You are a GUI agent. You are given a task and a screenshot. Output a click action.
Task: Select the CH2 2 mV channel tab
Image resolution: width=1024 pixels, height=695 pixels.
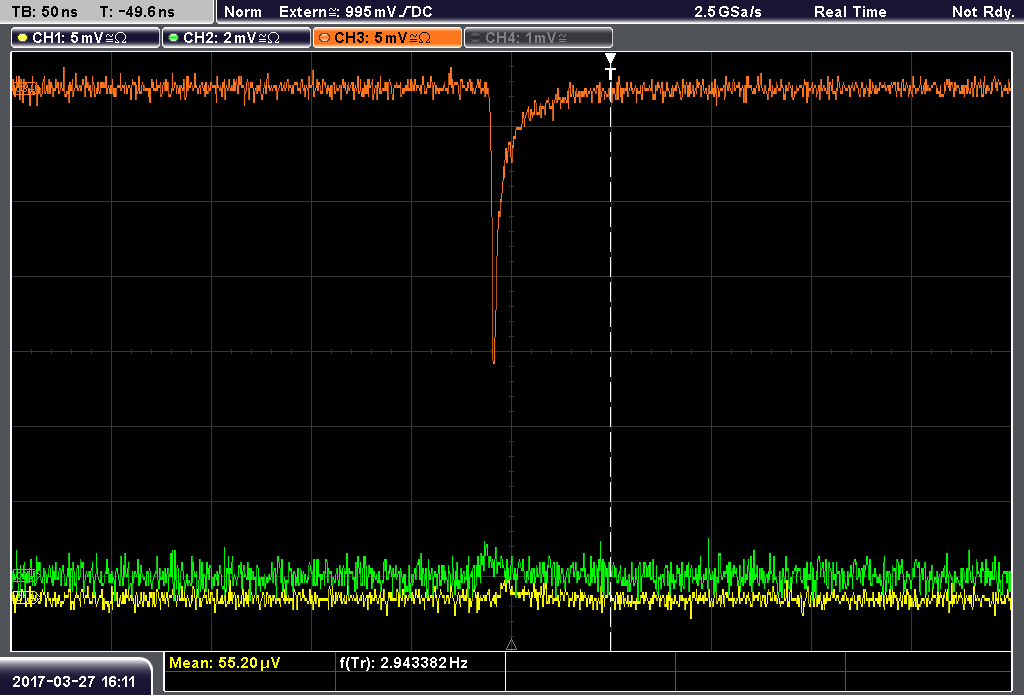[236, 38]
